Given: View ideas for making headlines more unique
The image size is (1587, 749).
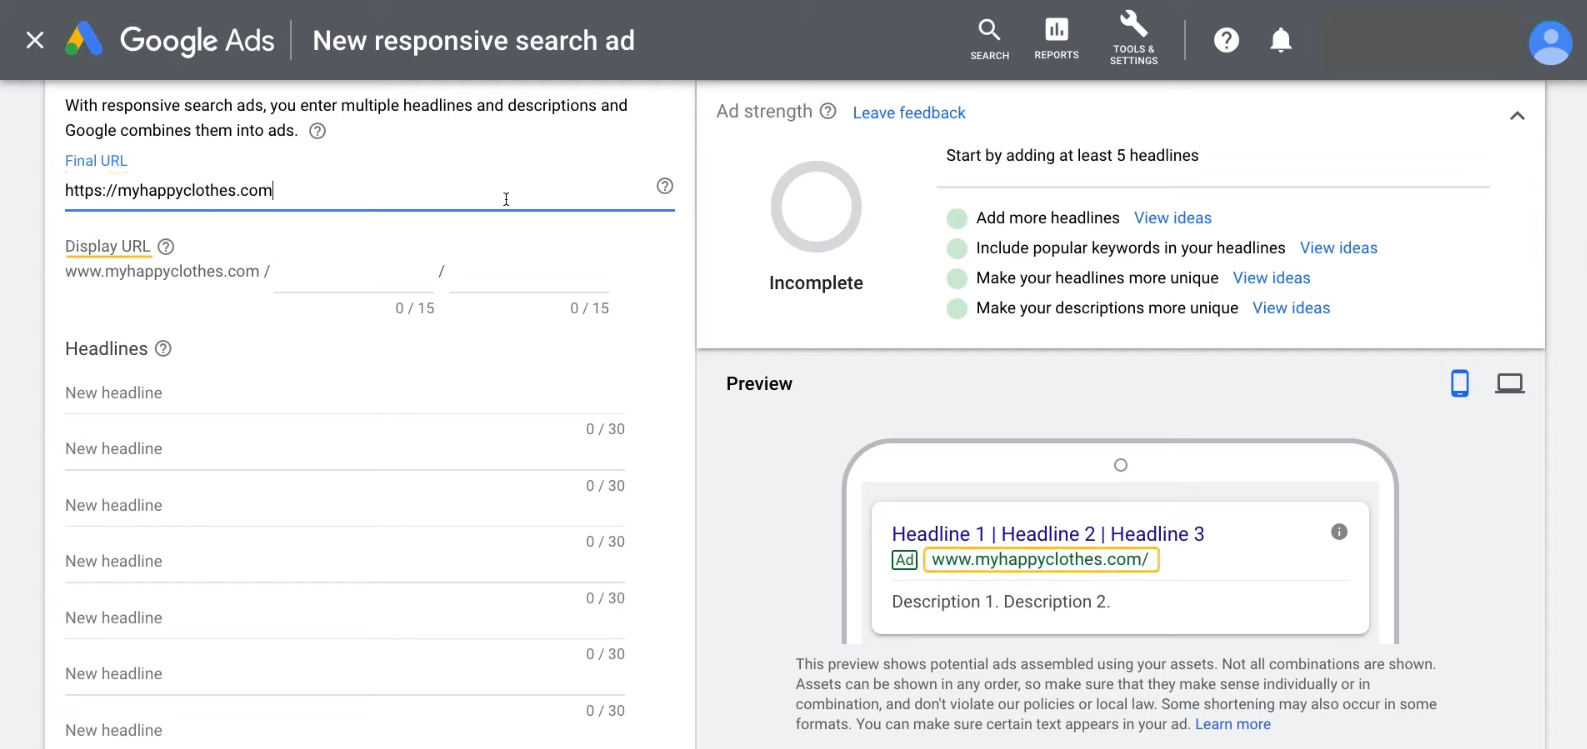Looking at the screenshot, I should click(1271, 278).
